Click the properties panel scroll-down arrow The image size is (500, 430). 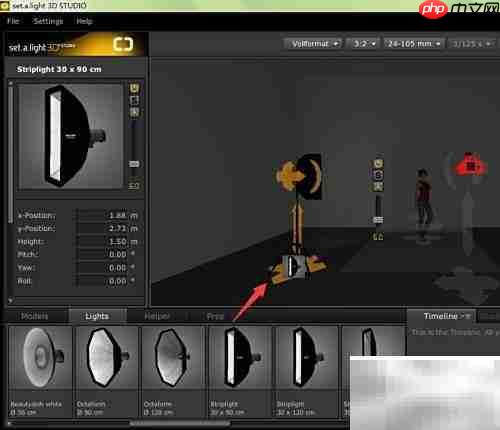point(11,300)
